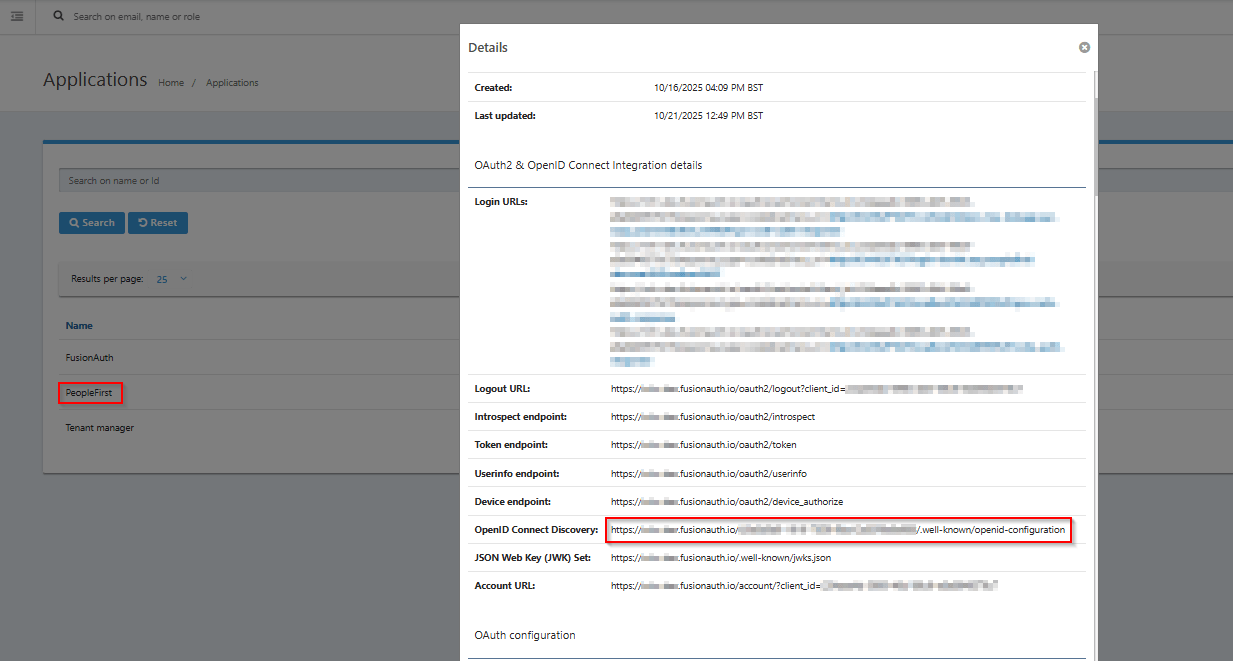This screenshot has height=661, width=1233.
Task: Open the Applications breadcrumb entry
Action: click(x=231, y=82)
